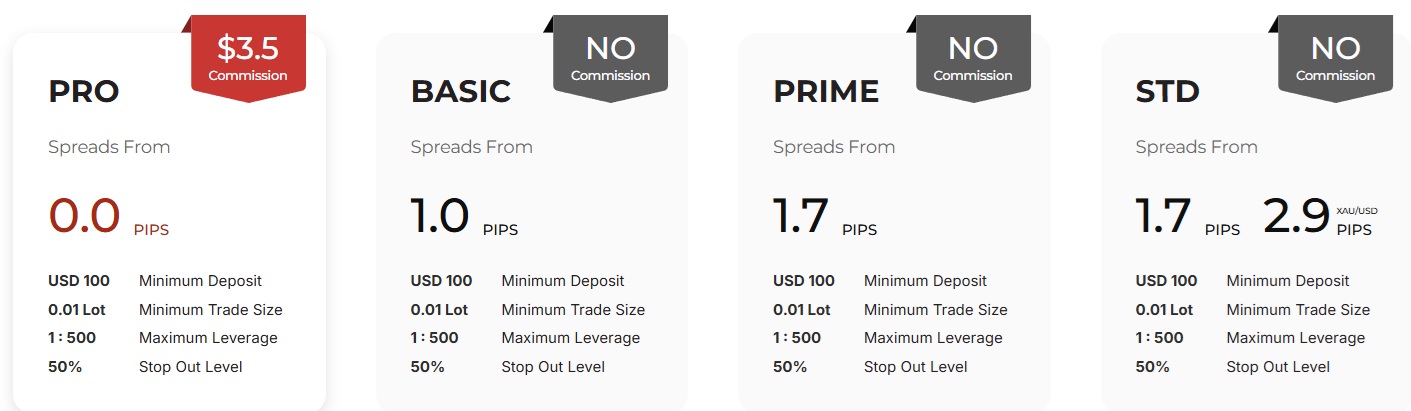Click the STD card's NO Commission badge
This screenshot has height=411, width=1411.
point(1335,59)
